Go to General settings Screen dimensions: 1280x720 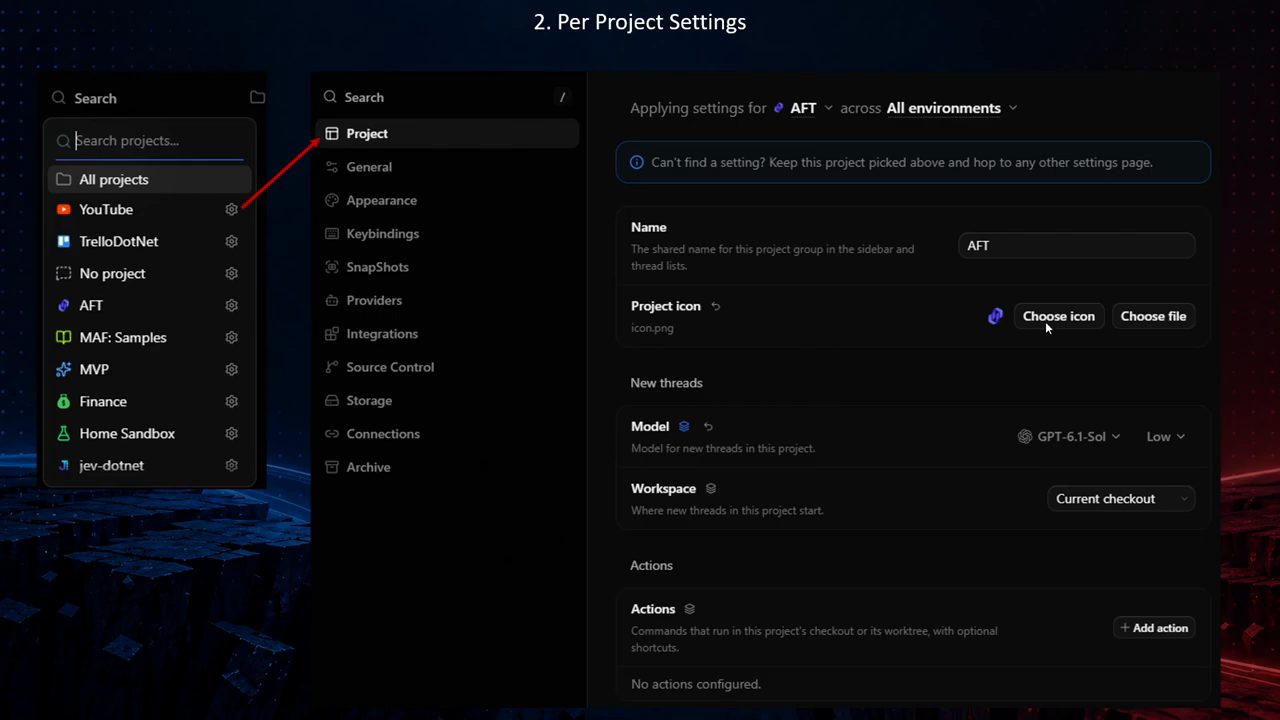[x=447, y=167]
